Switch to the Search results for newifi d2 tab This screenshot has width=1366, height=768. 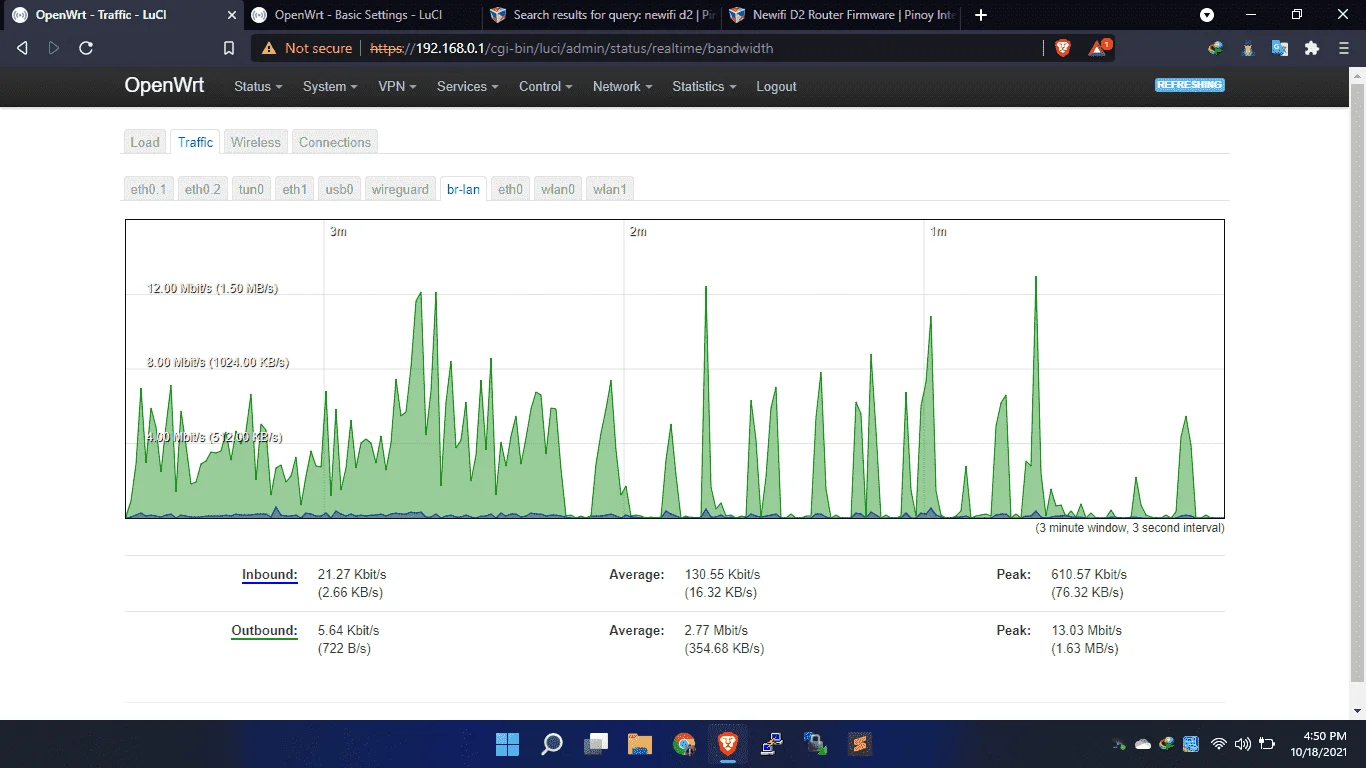click(x=602, y=15)
